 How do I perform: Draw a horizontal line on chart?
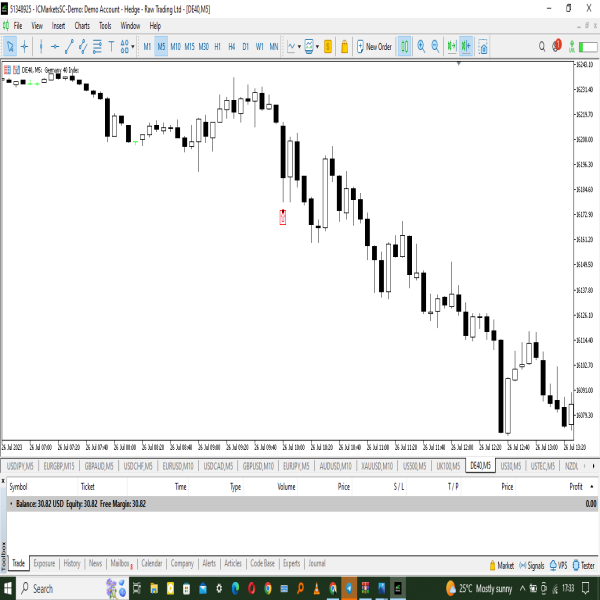pos(55,47)
